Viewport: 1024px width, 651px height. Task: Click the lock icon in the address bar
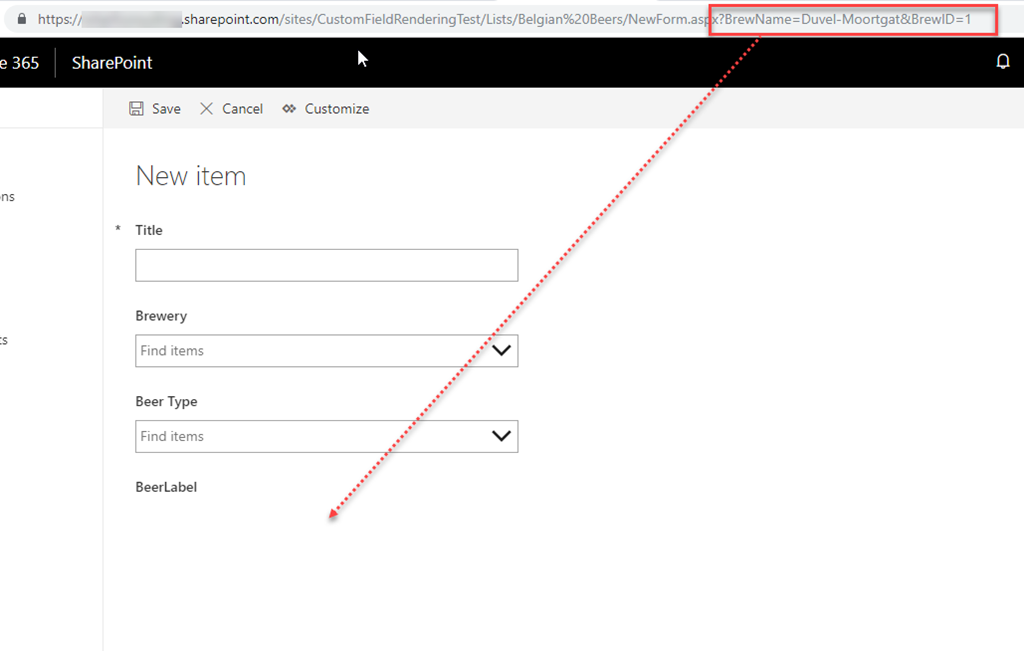click(x=20, y=19)
